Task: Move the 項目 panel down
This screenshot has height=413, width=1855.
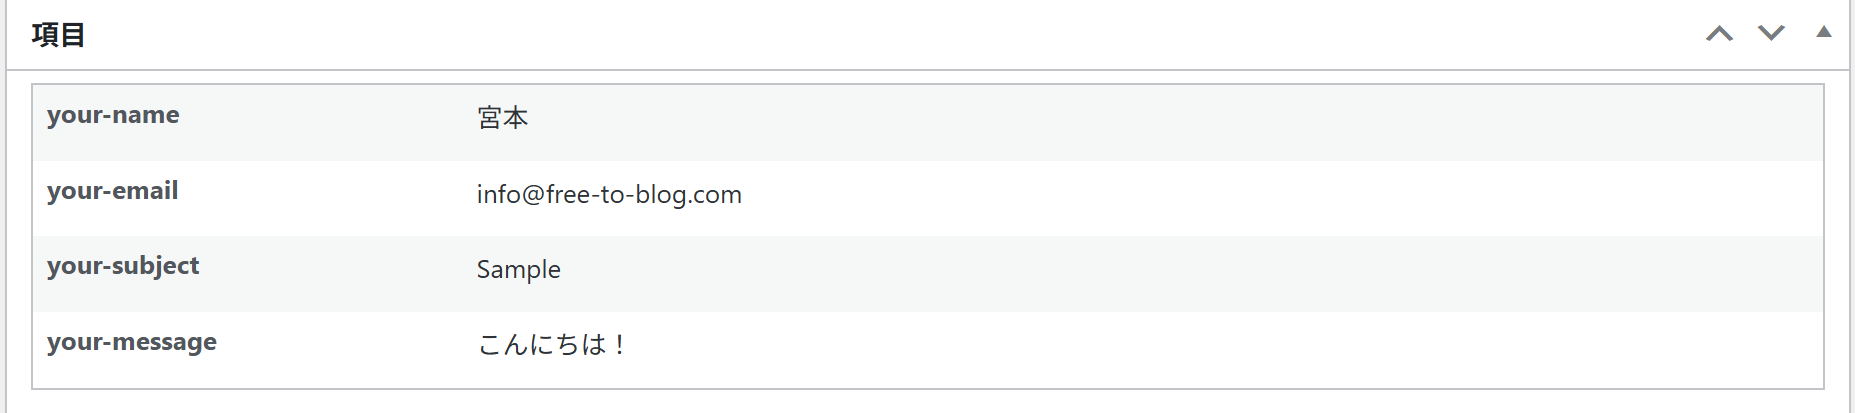Action: click(1771, 34)
